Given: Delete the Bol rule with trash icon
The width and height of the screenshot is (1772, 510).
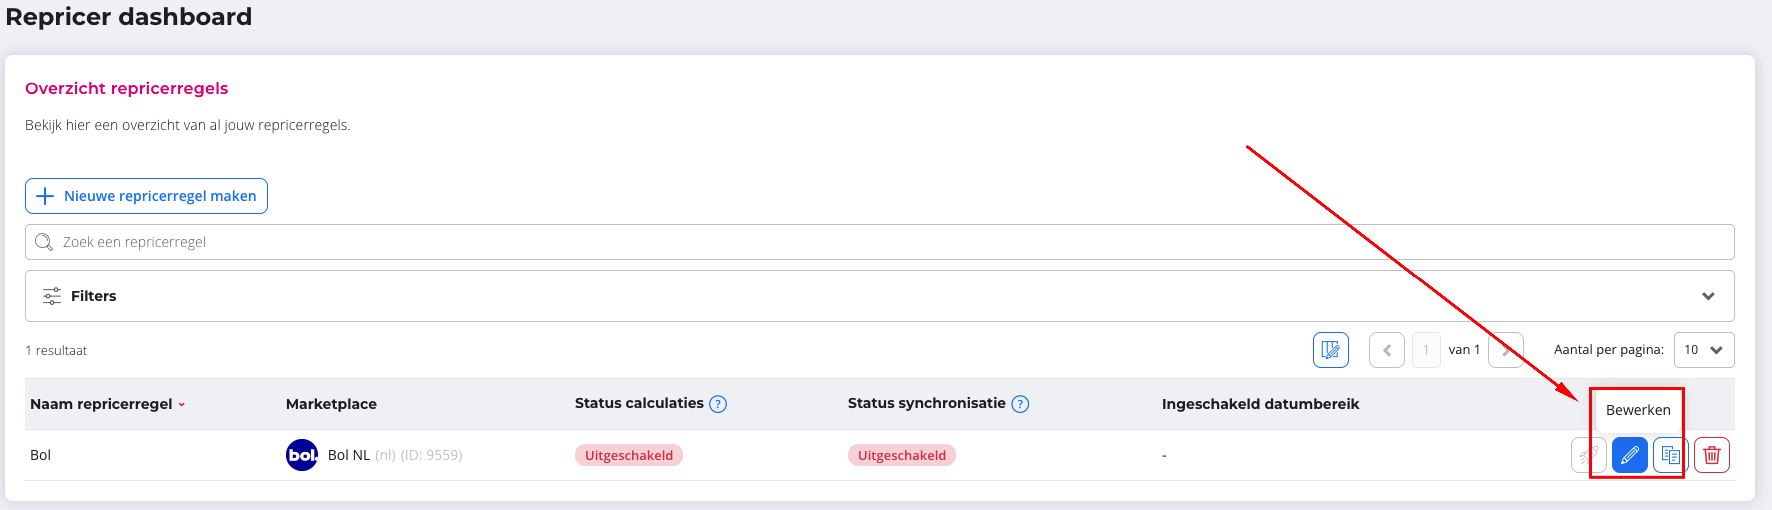Looking at the screenshot, I should [1711, 455].
